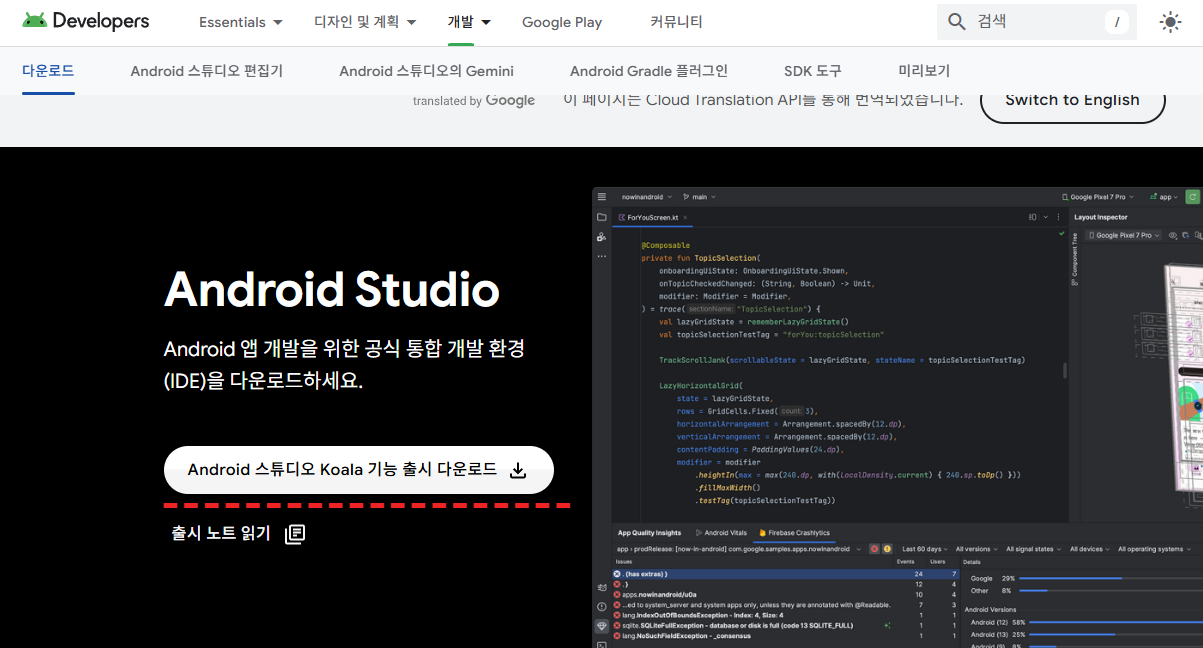
Task: Select the SDK 도구 tab
Action: (x=813, y=71)
